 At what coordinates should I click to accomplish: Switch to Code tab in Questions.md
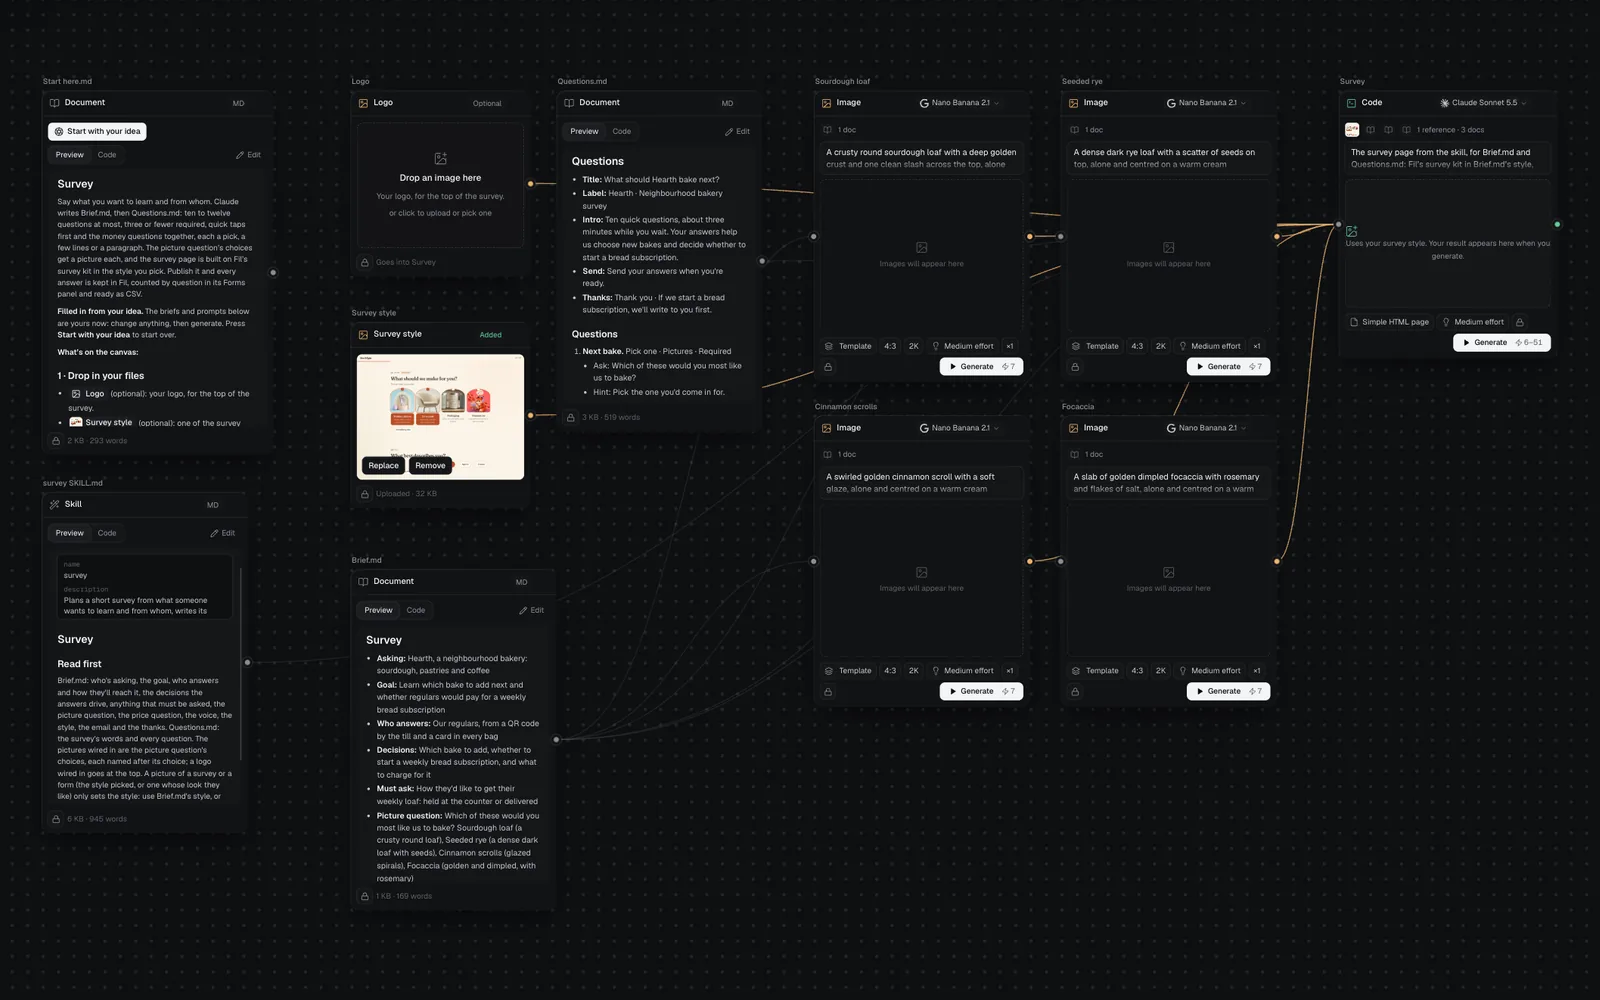point(622,131)
